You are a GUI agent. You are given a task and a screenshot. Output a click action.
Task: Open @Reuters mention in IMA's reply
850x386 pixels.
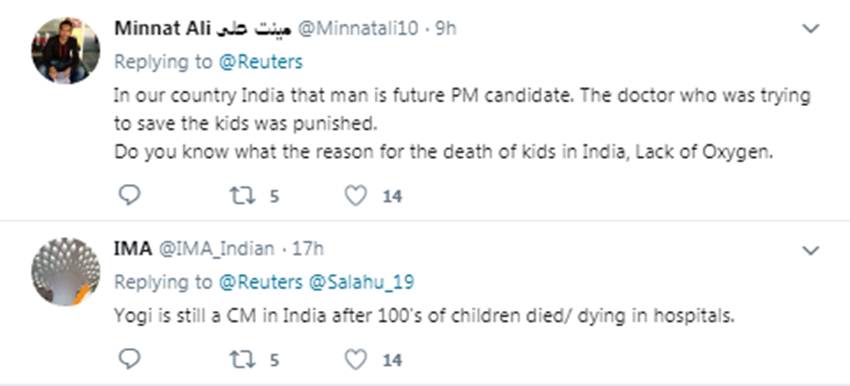click(261, 282)
